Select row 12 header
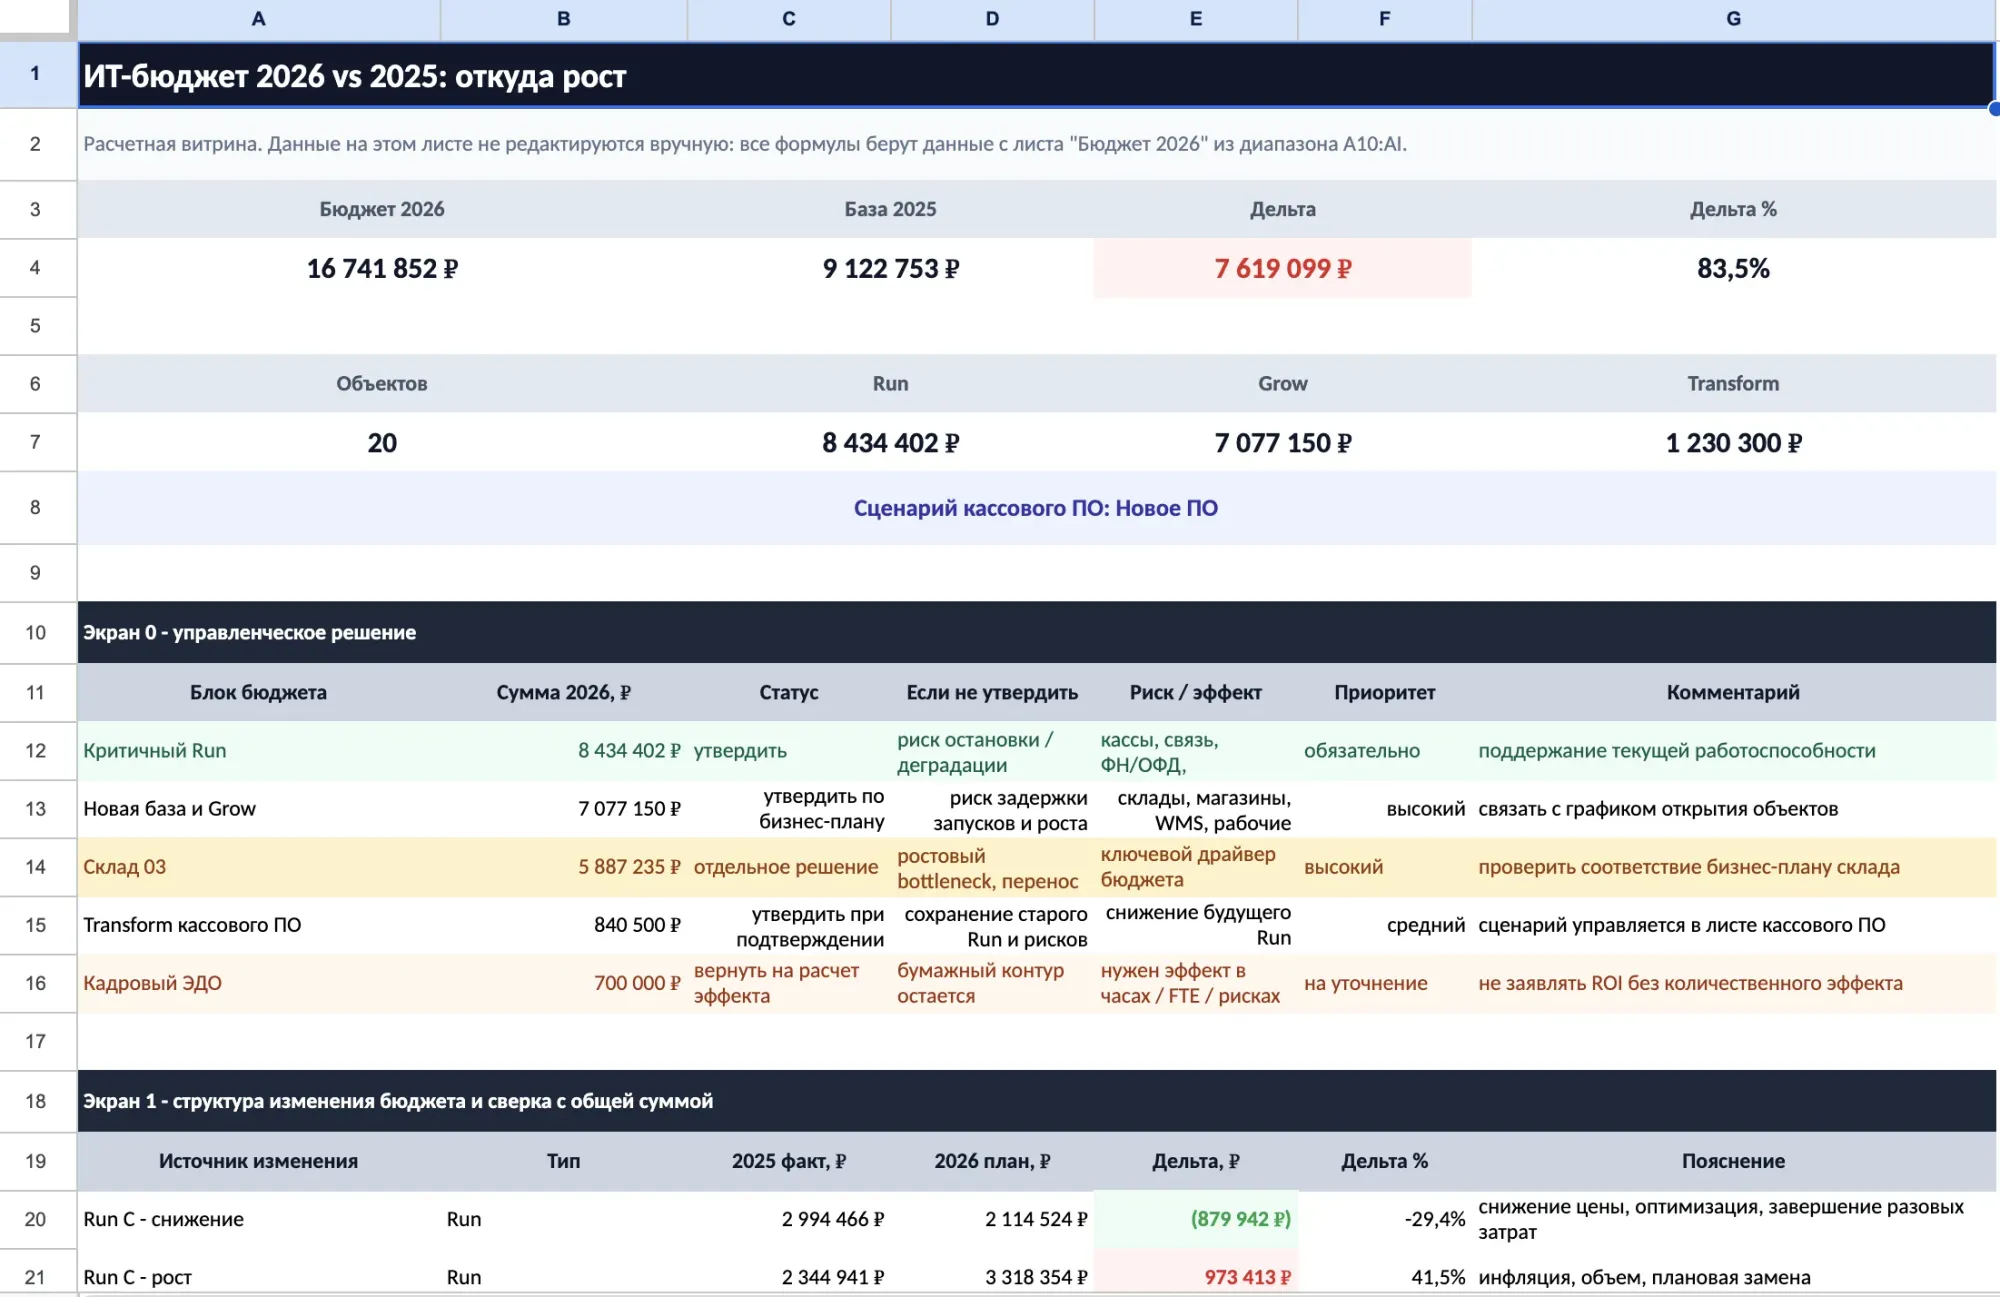This screenshot has height=1297, width=2000. pos(37,751)
